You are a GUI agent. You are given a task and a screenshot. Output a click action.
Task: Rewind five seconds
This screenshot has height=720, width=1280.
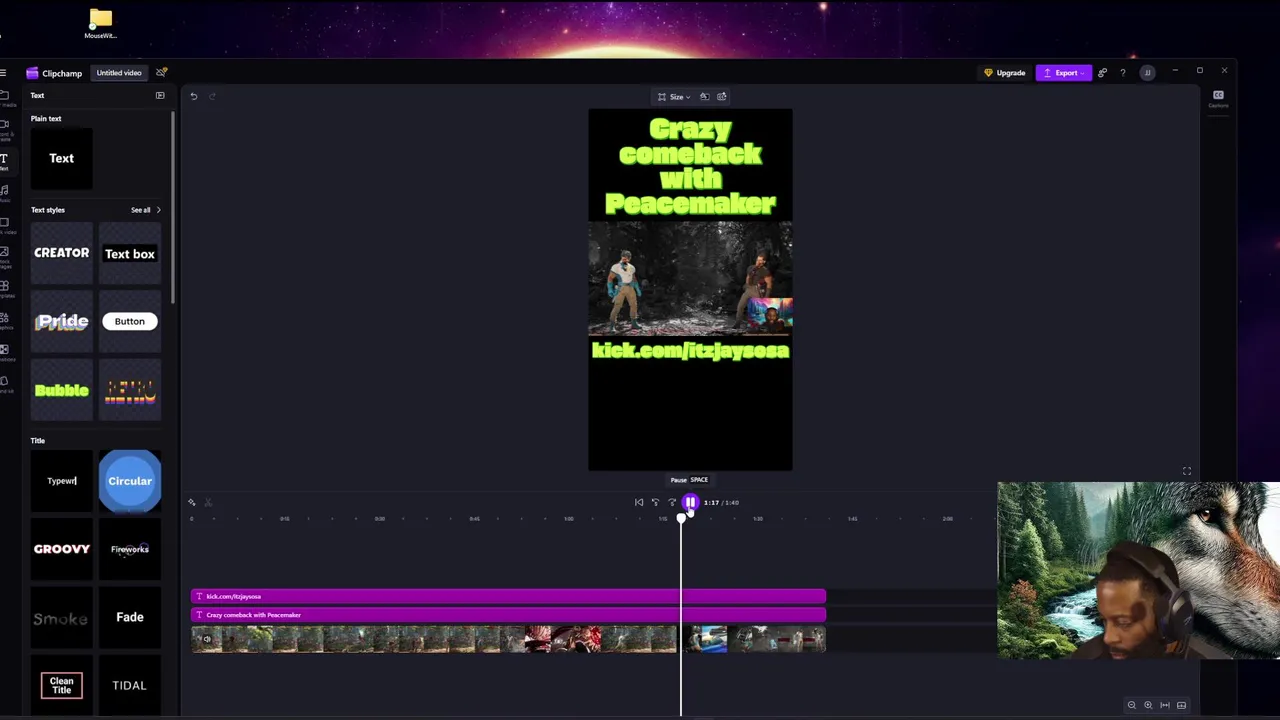coord(656,503)
